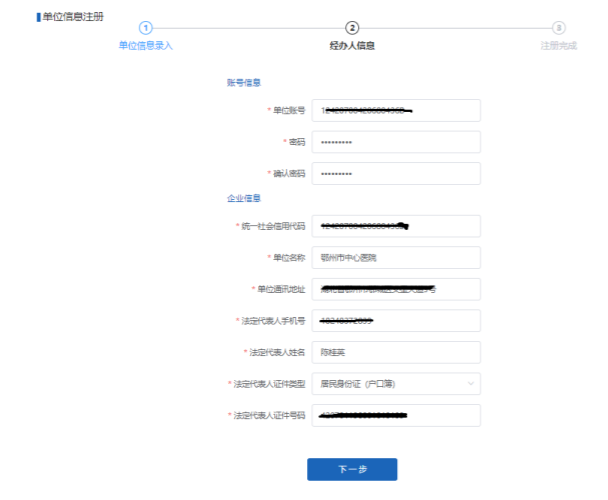The height and width of the screenshot is (500, 608).
Task: Click the step 2 circle icon
Action: pos(352,27)
